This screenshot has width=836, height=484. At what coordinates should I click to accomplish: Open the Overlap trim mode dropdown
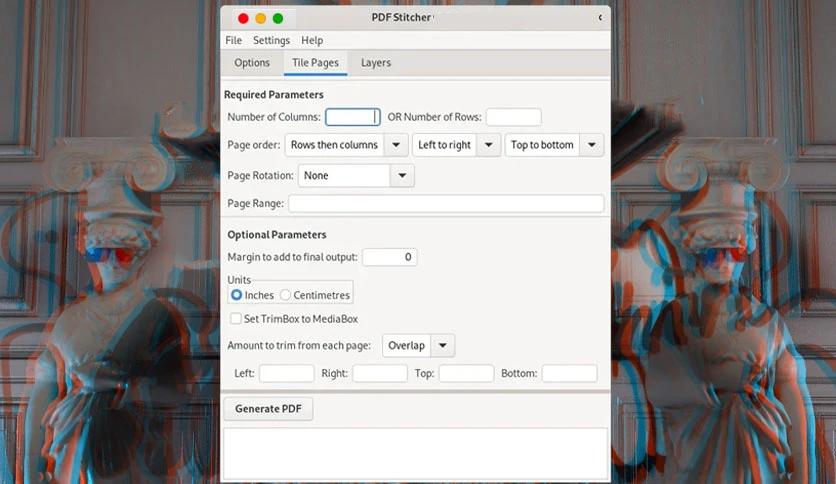coord(419,345)
